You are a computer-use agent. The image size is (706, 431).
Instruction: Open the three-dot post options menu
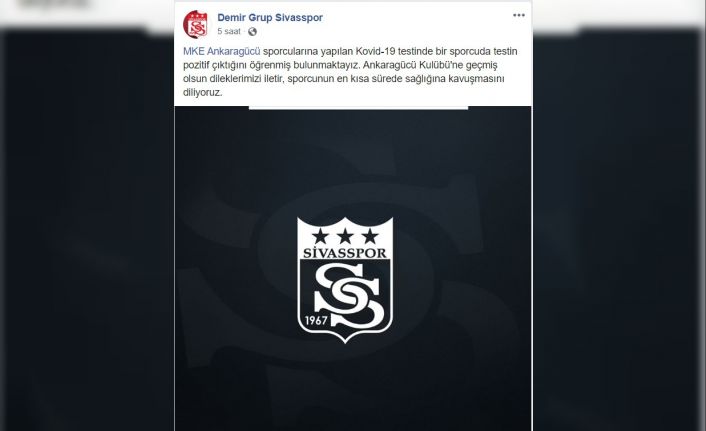point(519,15)
